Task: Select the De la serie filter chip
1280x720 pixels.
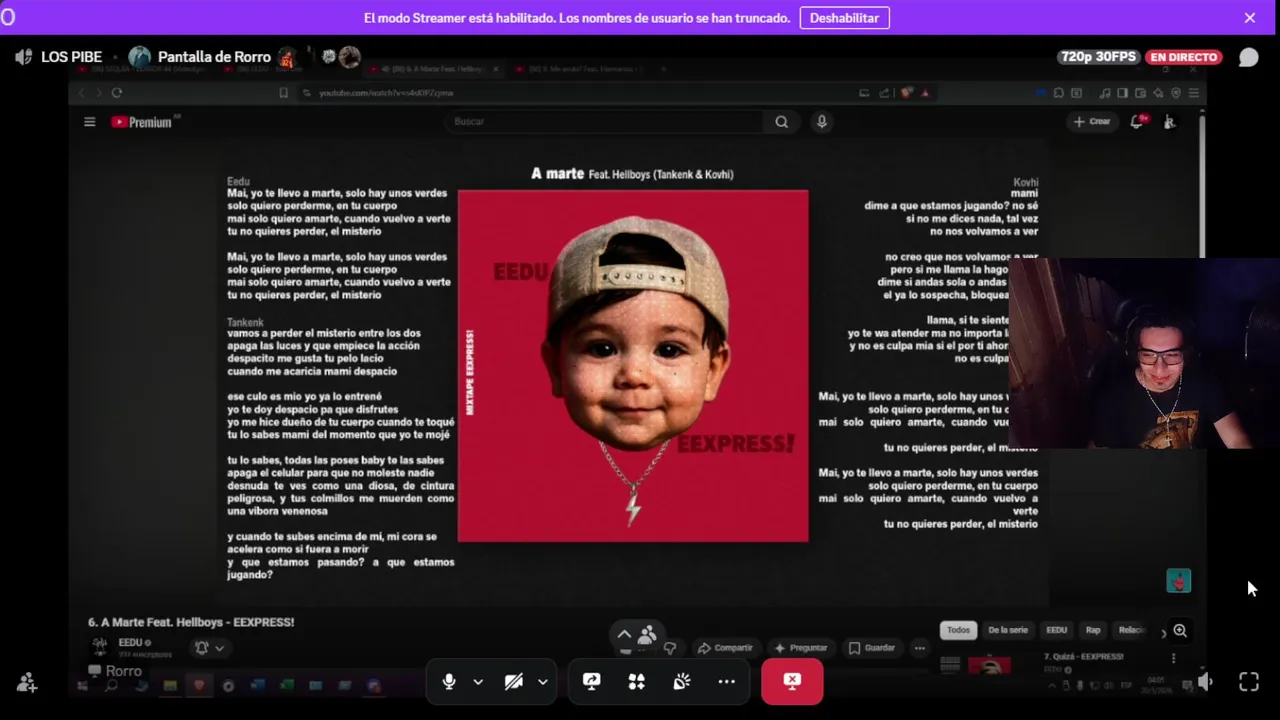Action: coord(1007,631)
